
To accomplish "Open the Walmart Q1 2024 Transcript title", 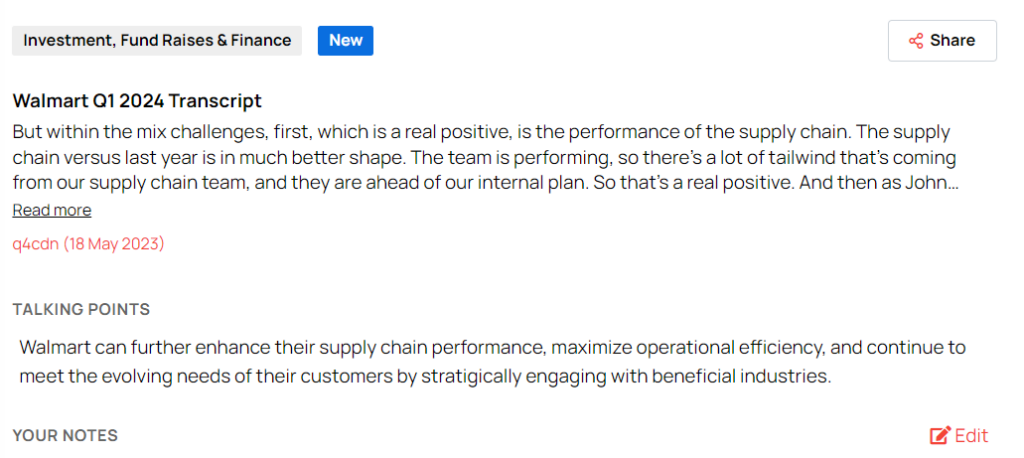I will pos(137,100).
